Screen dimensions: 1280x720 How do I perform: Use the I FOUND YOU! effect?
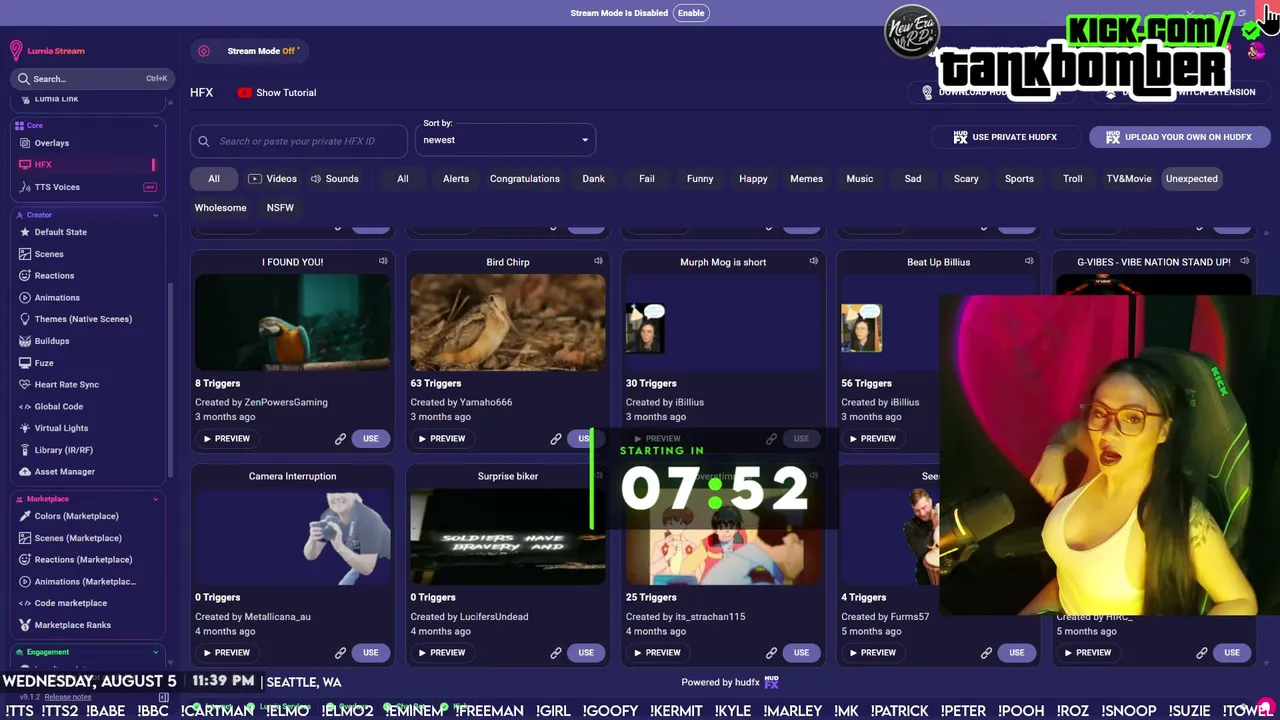pos(371,439)
